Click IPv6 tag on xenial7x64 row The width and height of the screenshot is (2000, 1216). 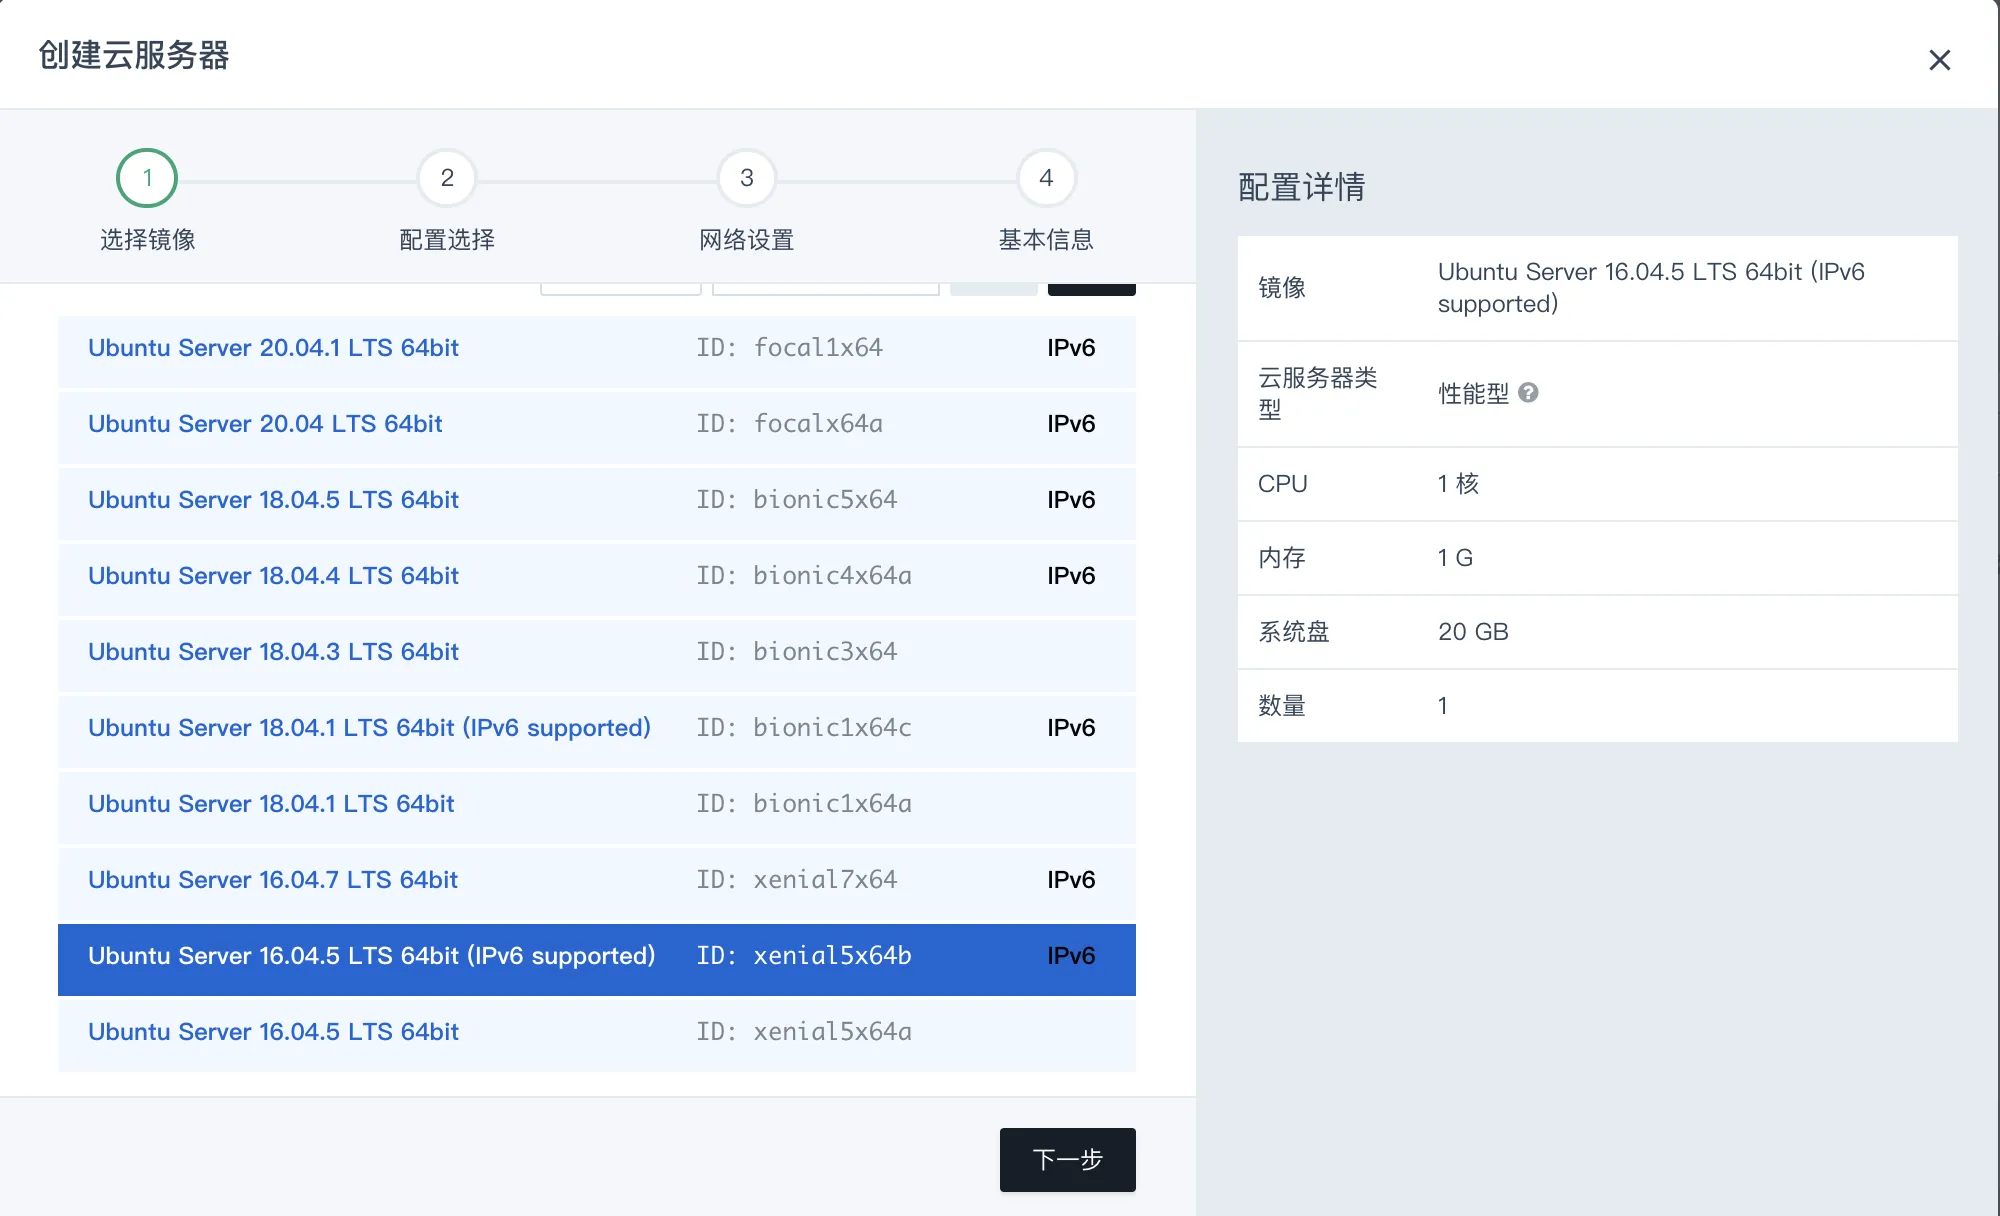pyautogui.click(x=1071, y=880)
